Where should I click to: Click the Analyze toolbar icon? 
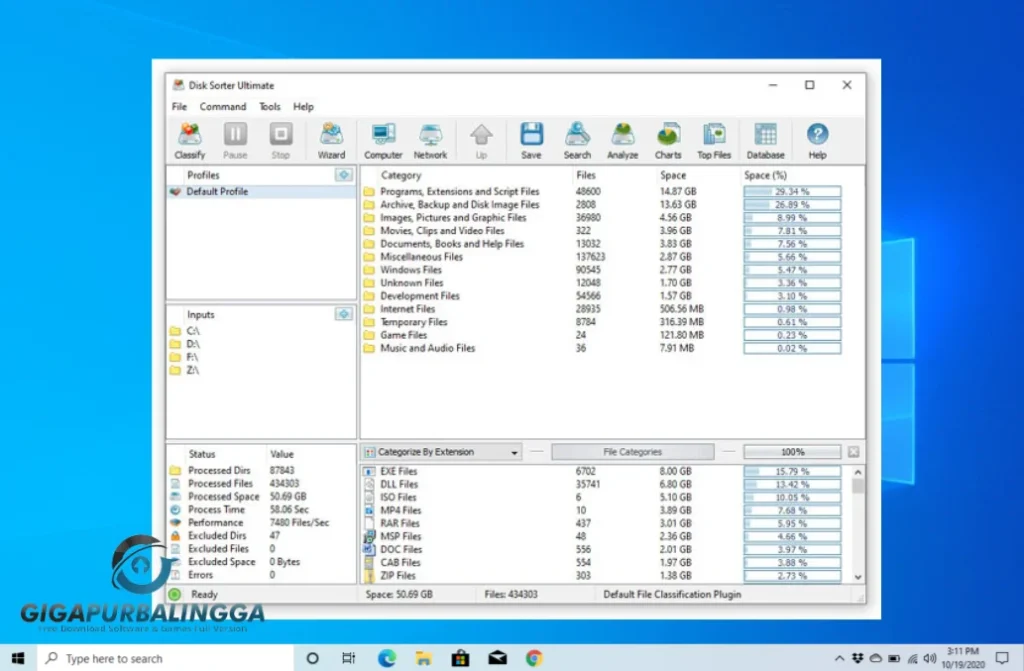coord(622,140)
